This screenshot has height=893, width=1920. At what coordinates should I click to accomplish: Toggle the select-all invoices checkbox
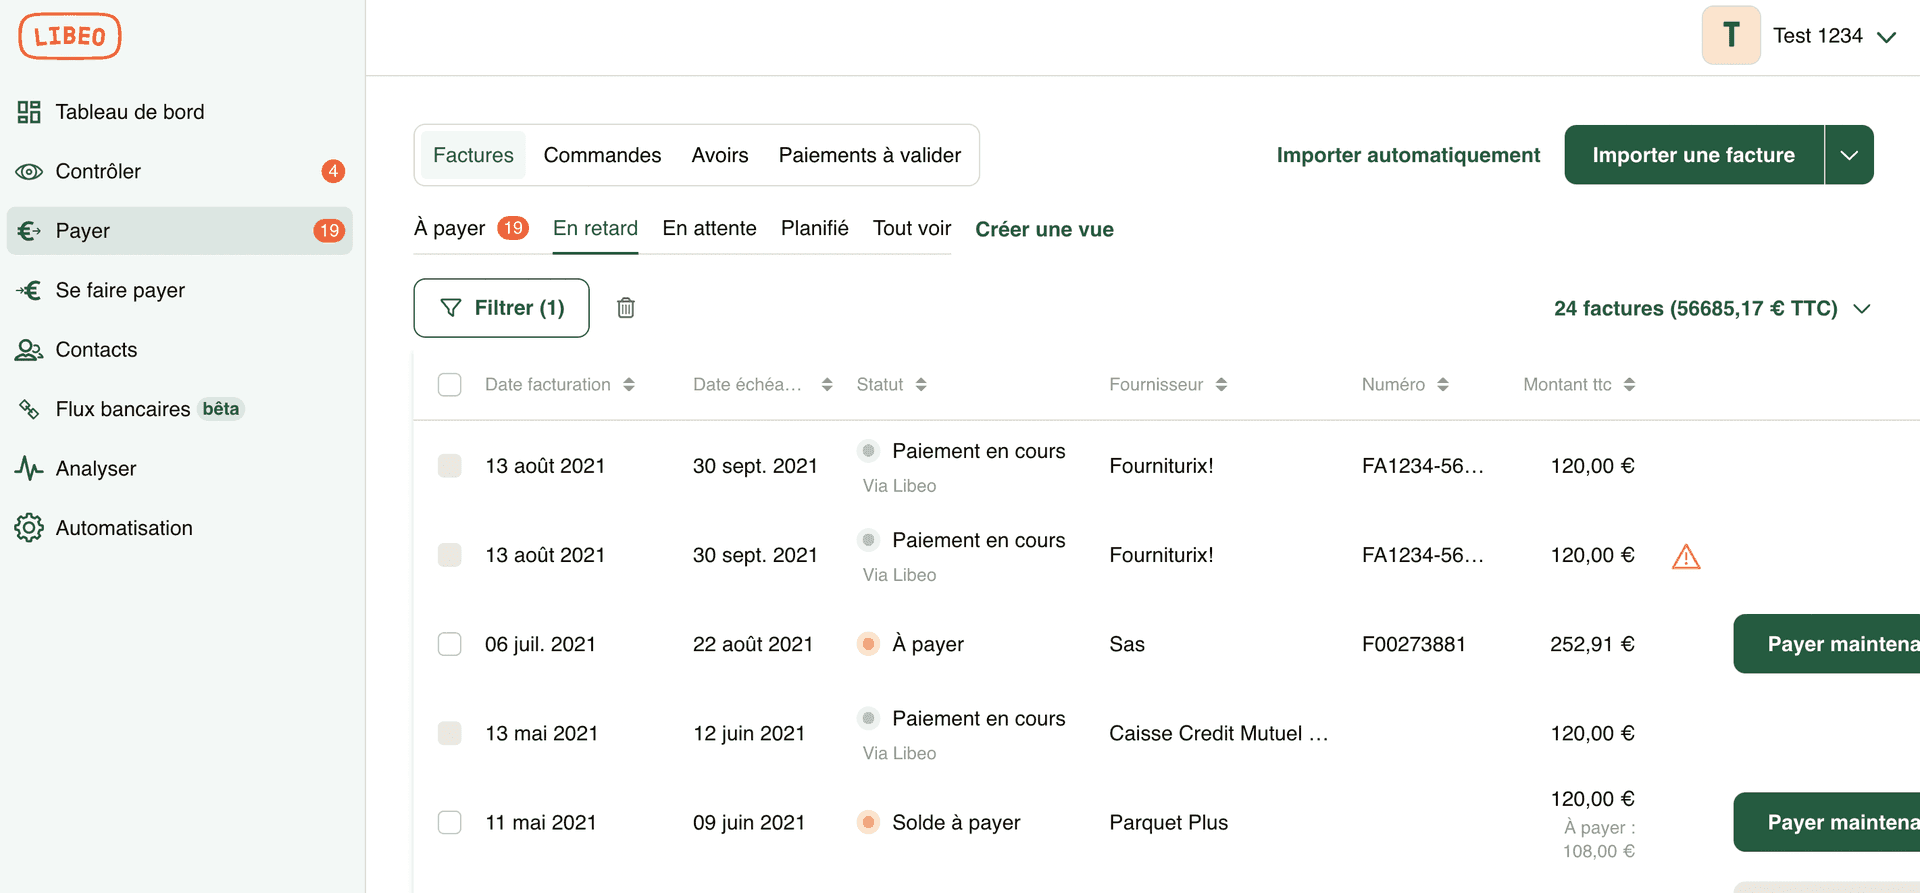tap(450, 385)
